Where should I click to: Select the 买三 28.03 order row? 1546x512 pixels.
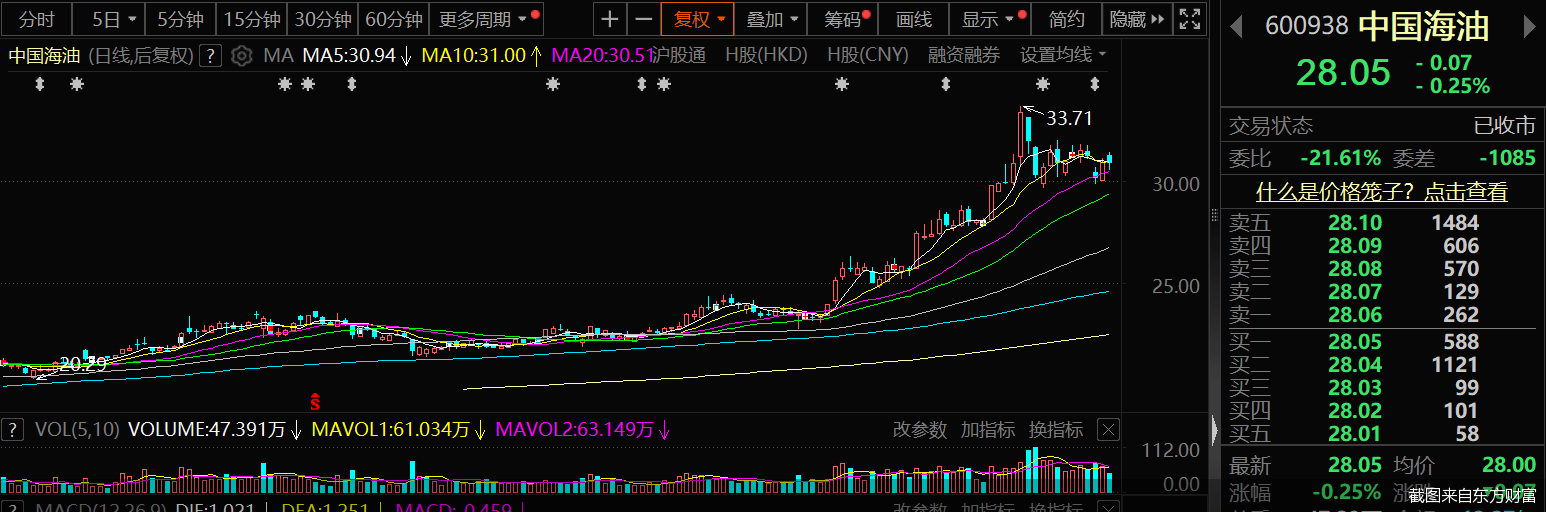click(1383, 388)
